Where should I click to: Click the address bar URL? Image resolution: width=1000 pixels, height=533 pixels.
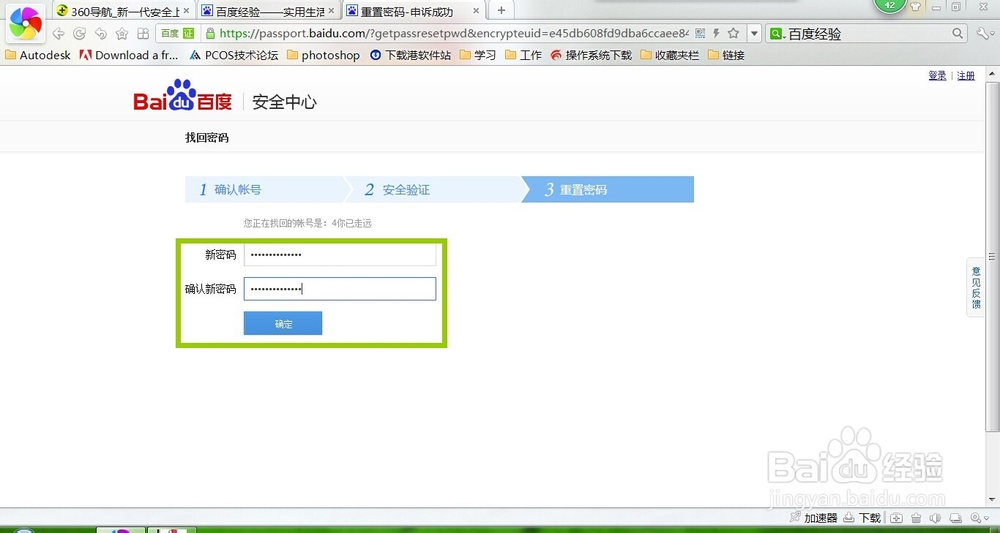(454, 33)
